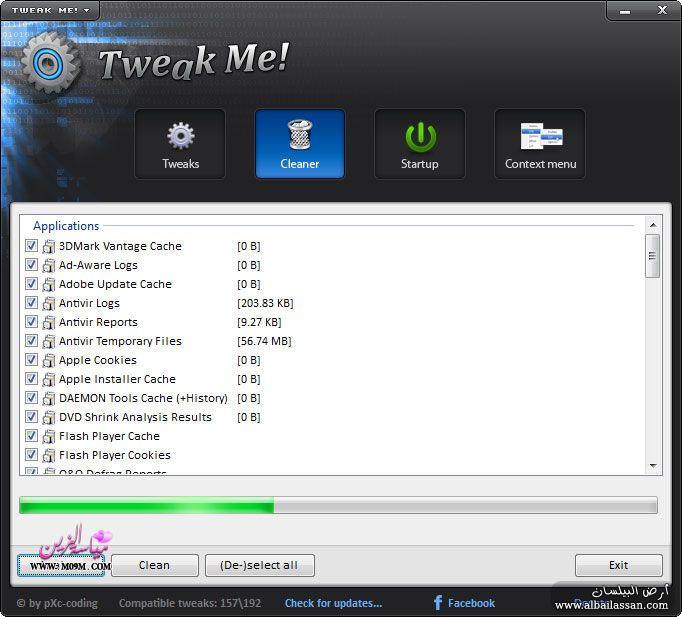This screenshot has width=682, height=617.
Task: Minimize the Tweak Me! window
Action: point(625,11)
